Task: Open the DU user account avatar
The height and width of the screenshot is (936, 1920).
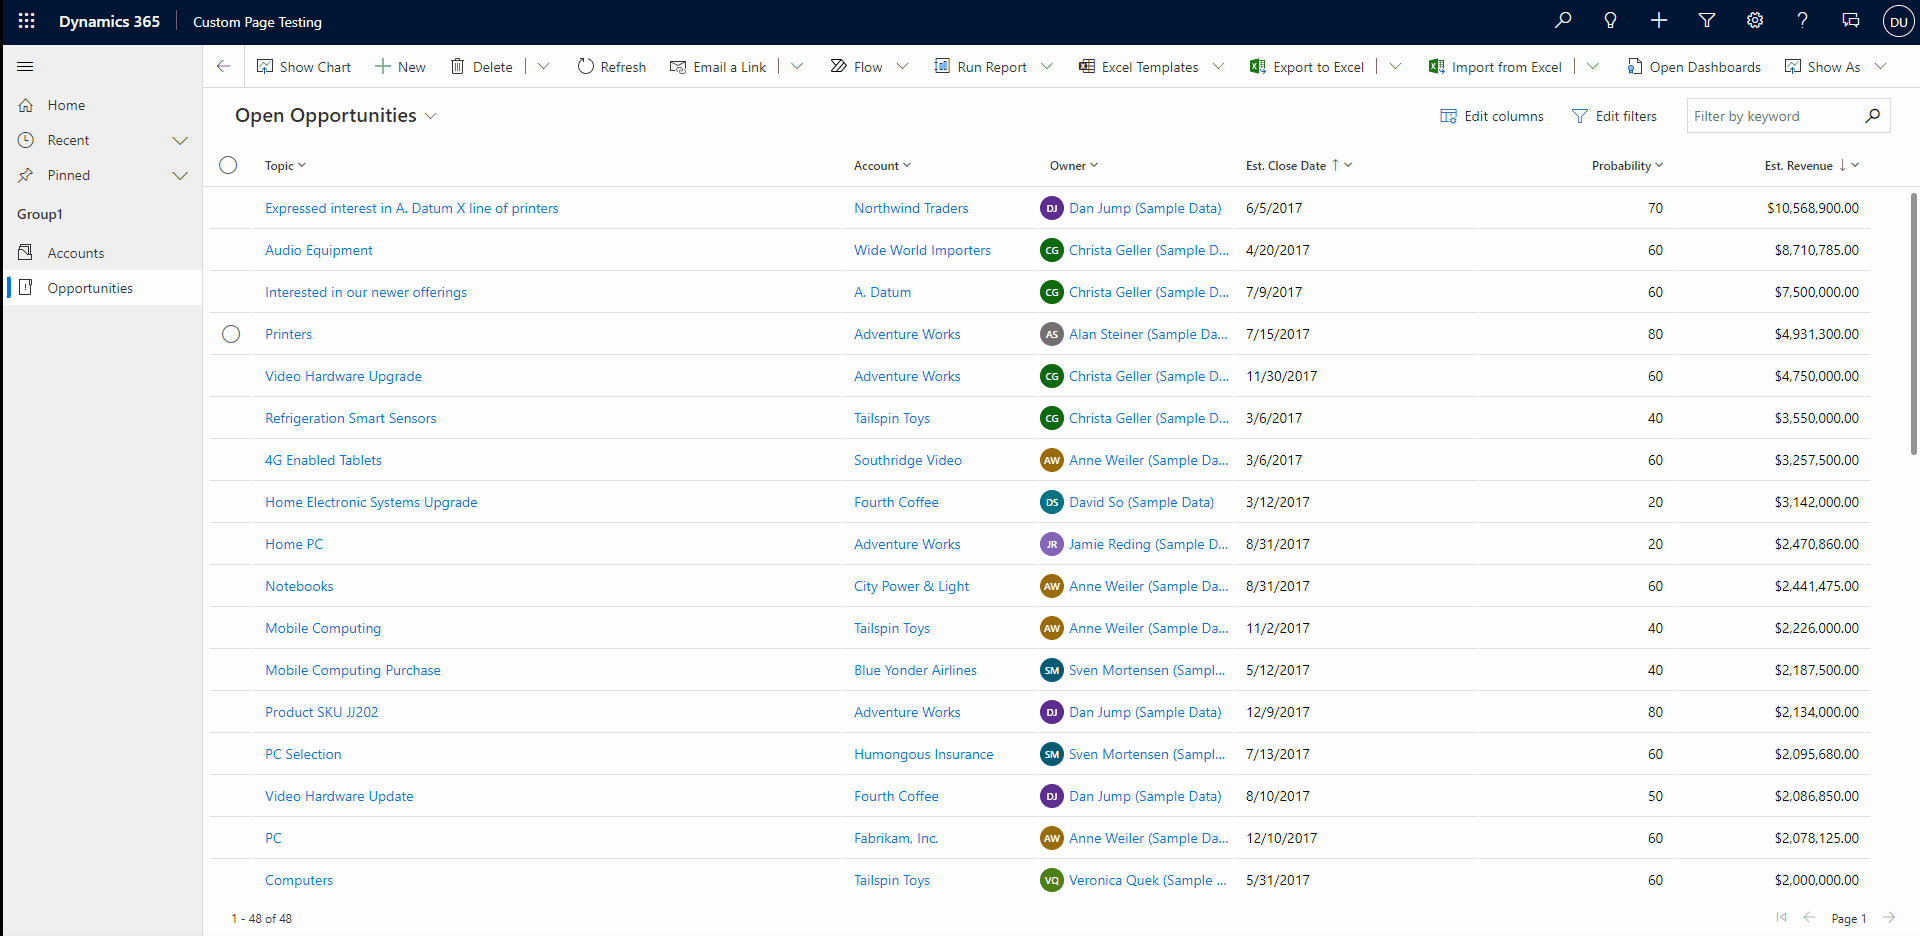Action: pos(1898,22)
